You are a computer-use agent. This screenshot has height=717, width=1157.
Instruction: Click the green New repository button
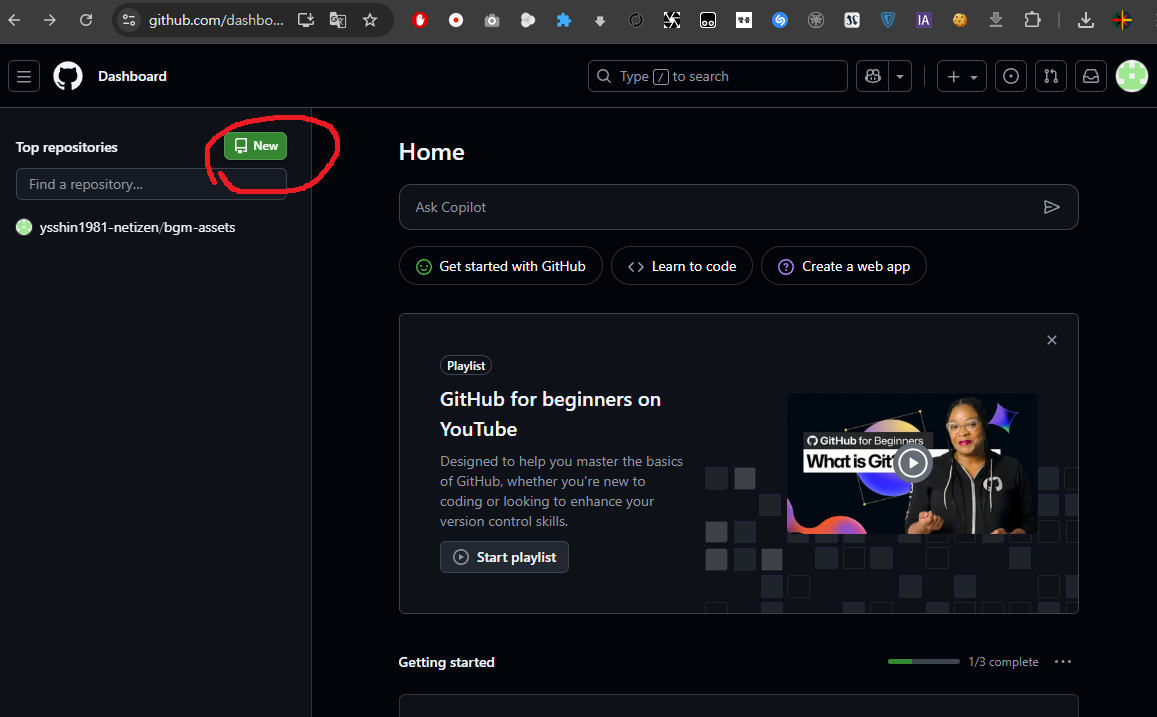click(x=255, y=146)
